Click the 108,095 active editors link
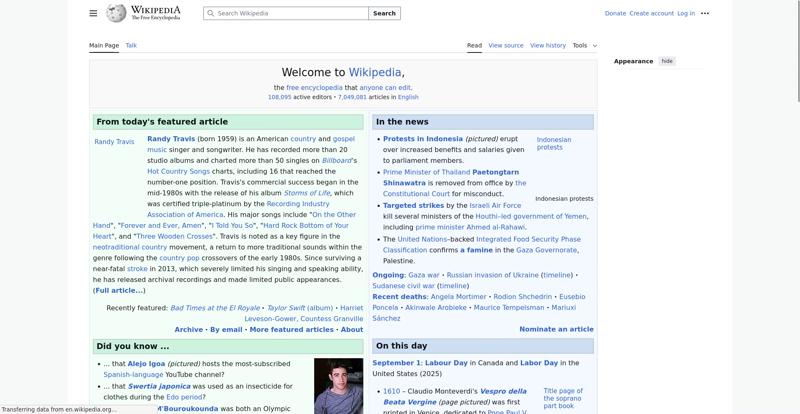The image size is (800, 414). pos(280,97)
